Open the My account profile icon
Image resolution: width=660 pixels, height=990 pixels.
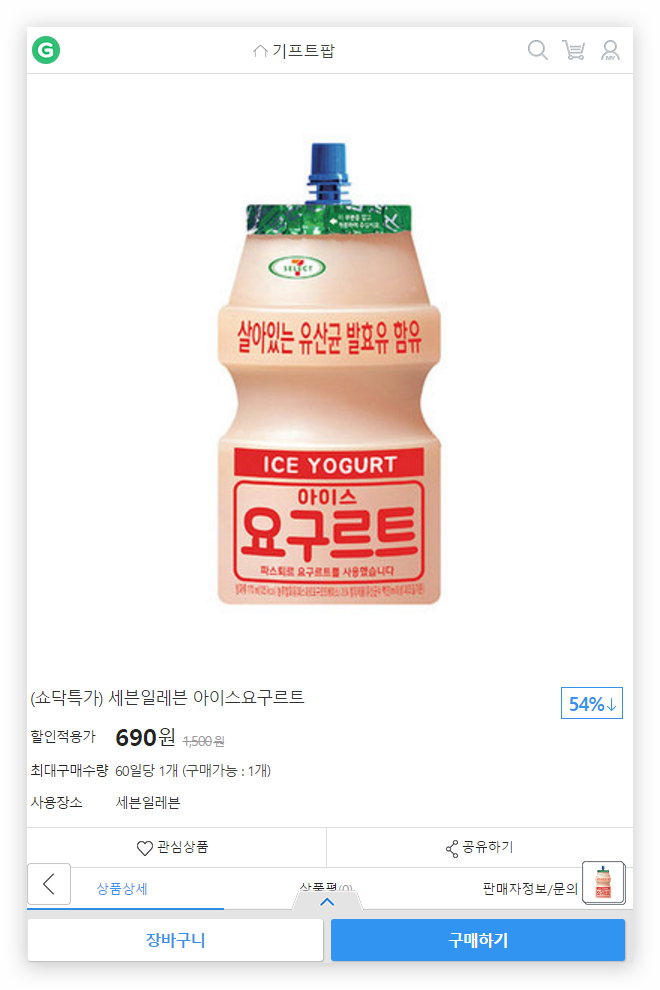610,50
